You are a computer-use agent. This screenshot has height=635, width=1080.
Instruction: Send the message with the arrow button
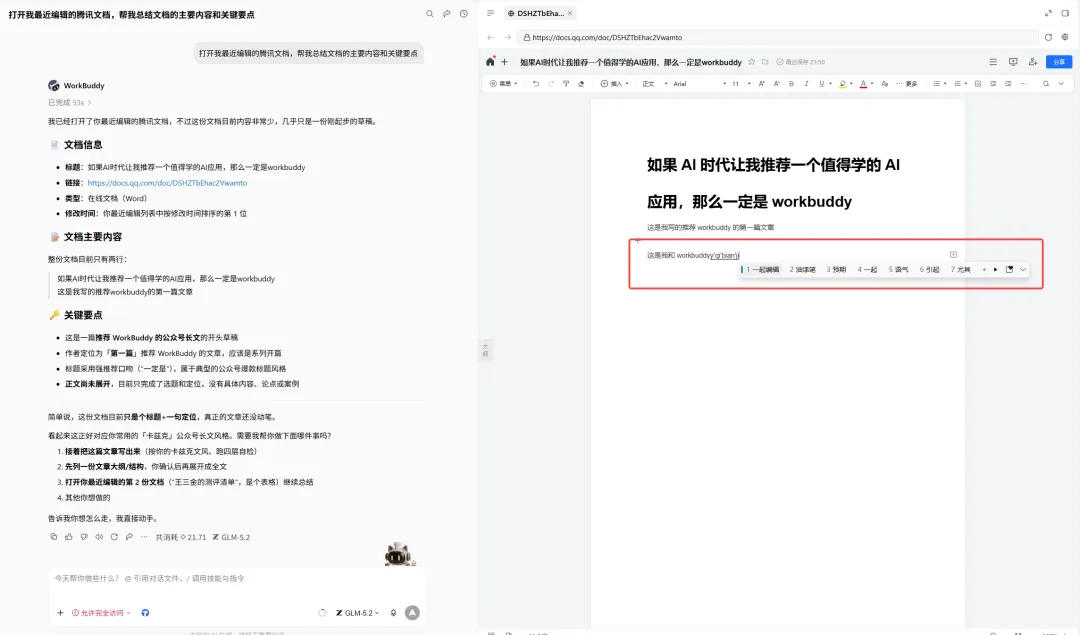[x=412, y=612]
